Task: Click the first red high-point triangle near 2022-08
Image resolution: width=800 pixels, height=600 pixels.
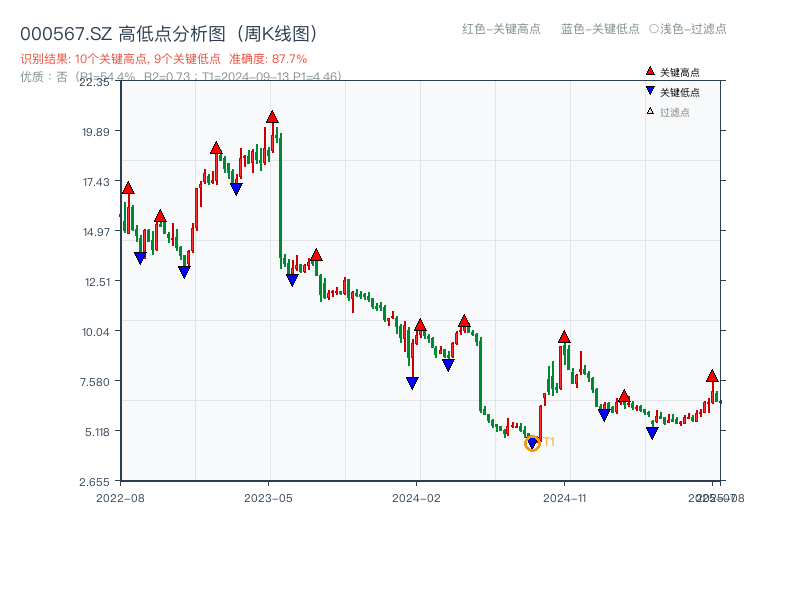Action: 128,186
